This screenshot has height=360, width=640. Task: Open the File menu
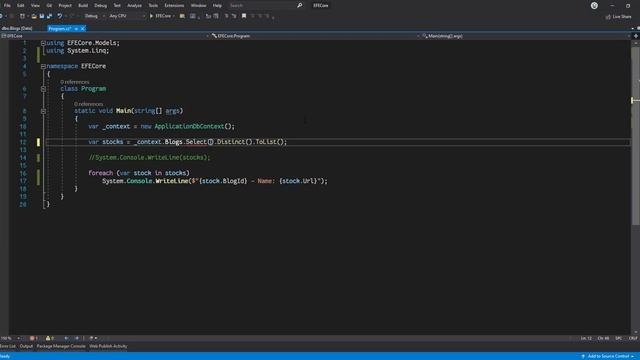click(x=7, y=5)
